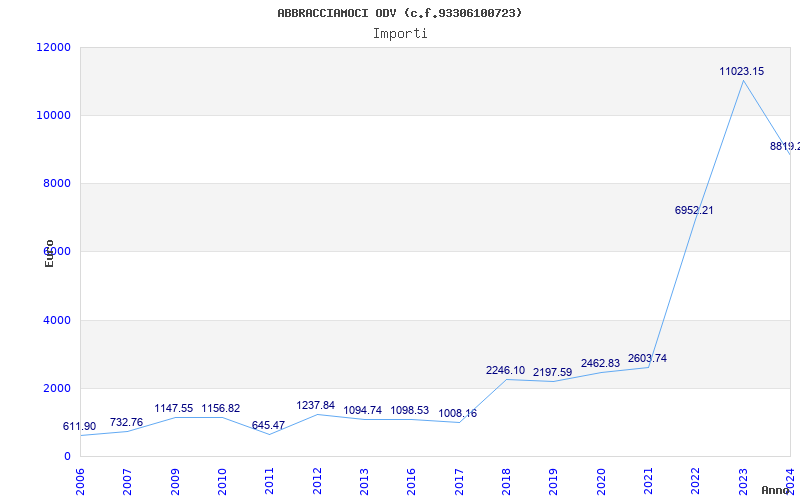The image size is (800, 500).
Task: Select the 2022 x-axis year label
Action: 696,481
